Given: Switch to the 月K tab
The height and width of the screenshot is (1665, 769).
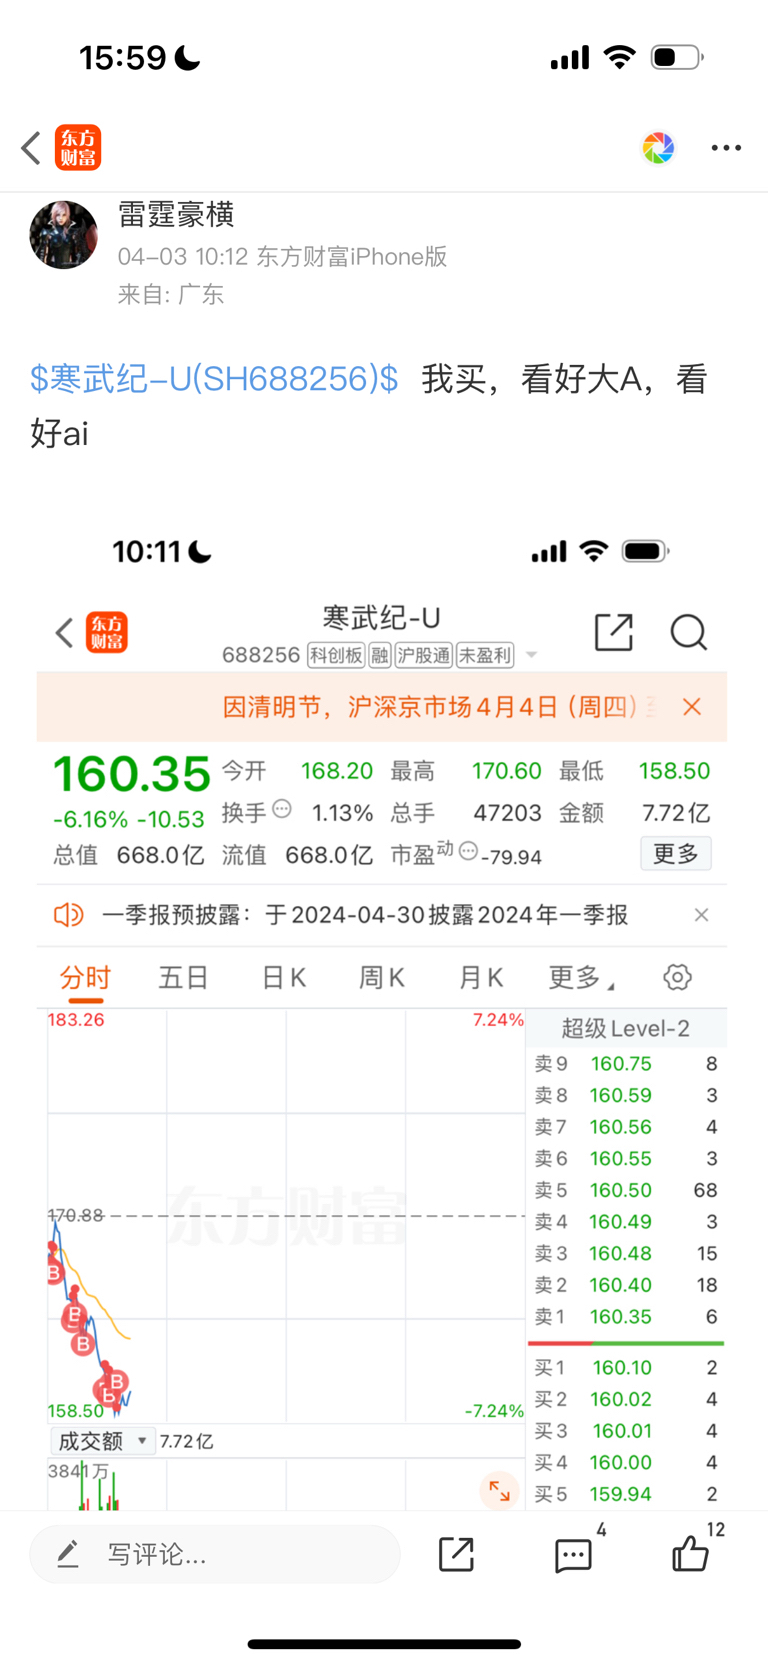Looking at the screenshot, I should (x=481, y=978).
